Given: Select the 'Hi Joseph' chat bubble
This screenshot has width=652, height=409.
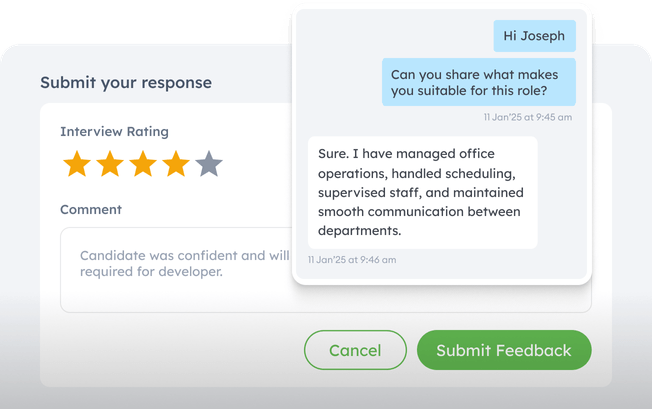Looking at the screenshot, I should point(534,36).
